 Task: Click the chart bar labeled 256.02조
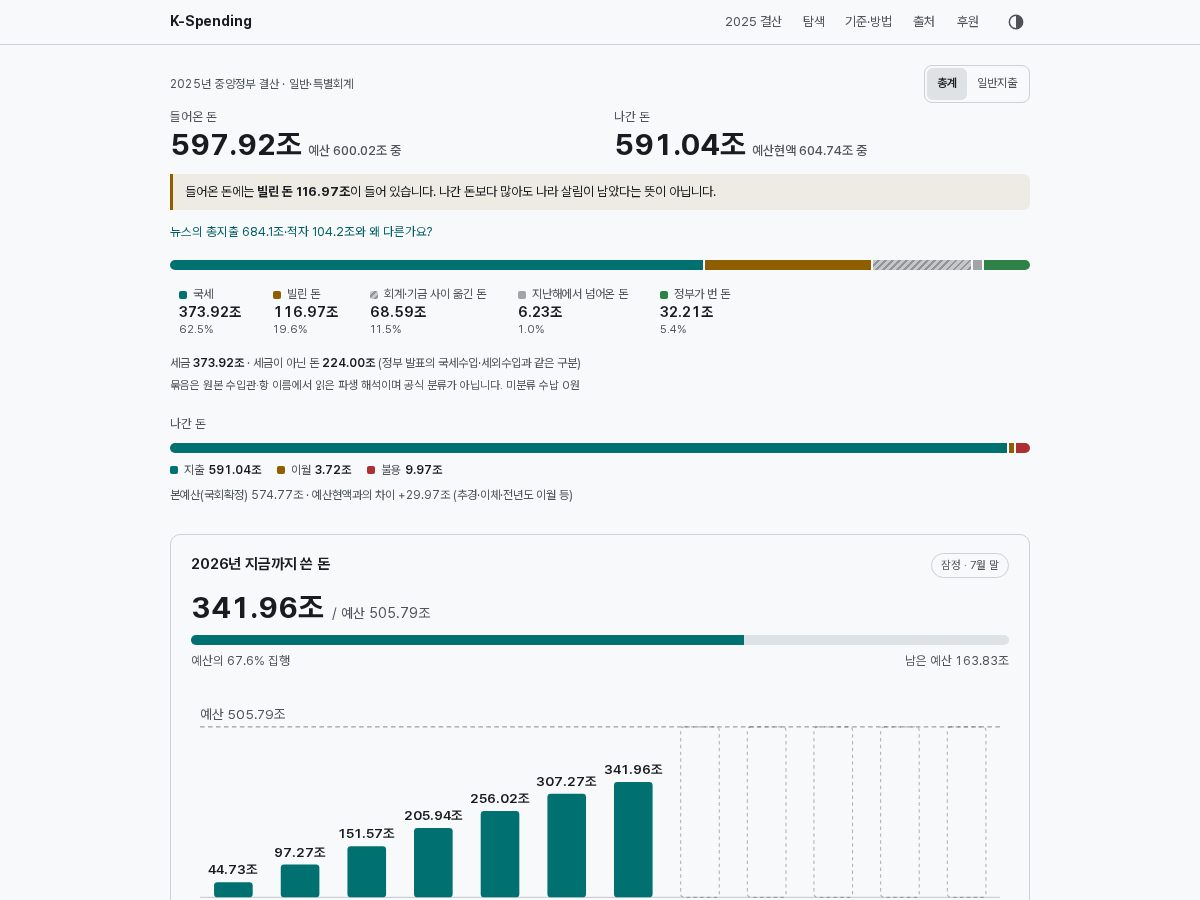click(500, 854)
